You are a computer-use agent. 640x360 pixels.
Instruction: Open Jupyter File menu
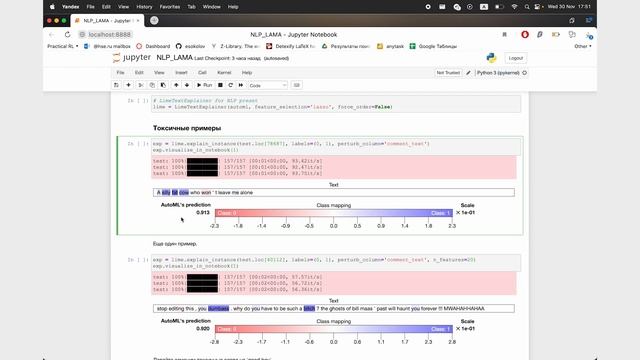[x=120, y=73]
